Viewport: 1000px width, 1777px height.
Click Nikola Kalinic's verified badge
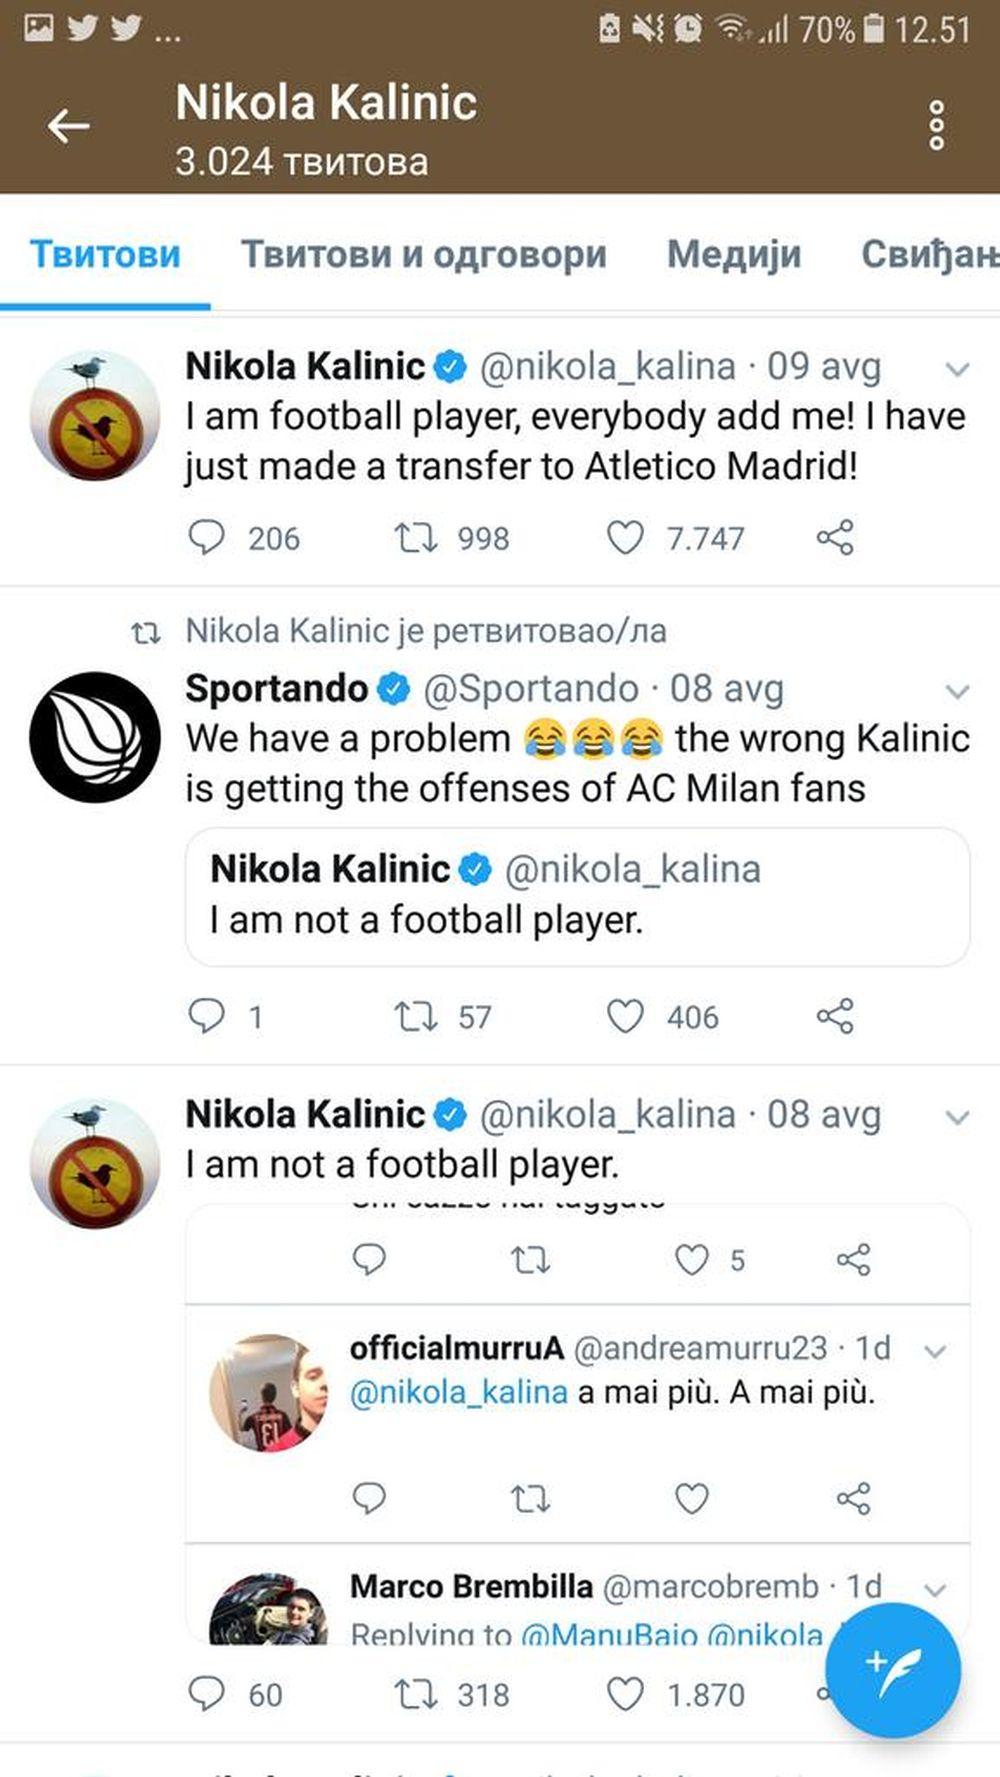click(x=449, y=366)
